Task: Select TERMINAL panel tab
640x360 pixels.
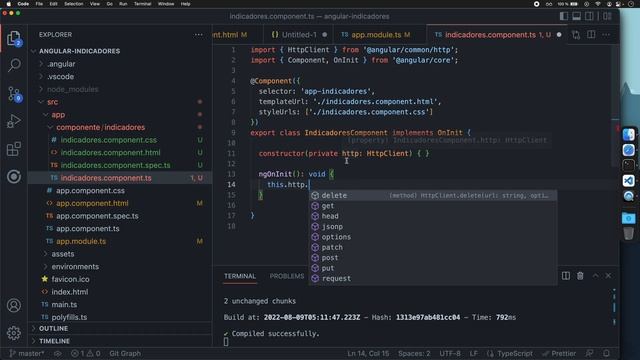Action: [240, 276]
